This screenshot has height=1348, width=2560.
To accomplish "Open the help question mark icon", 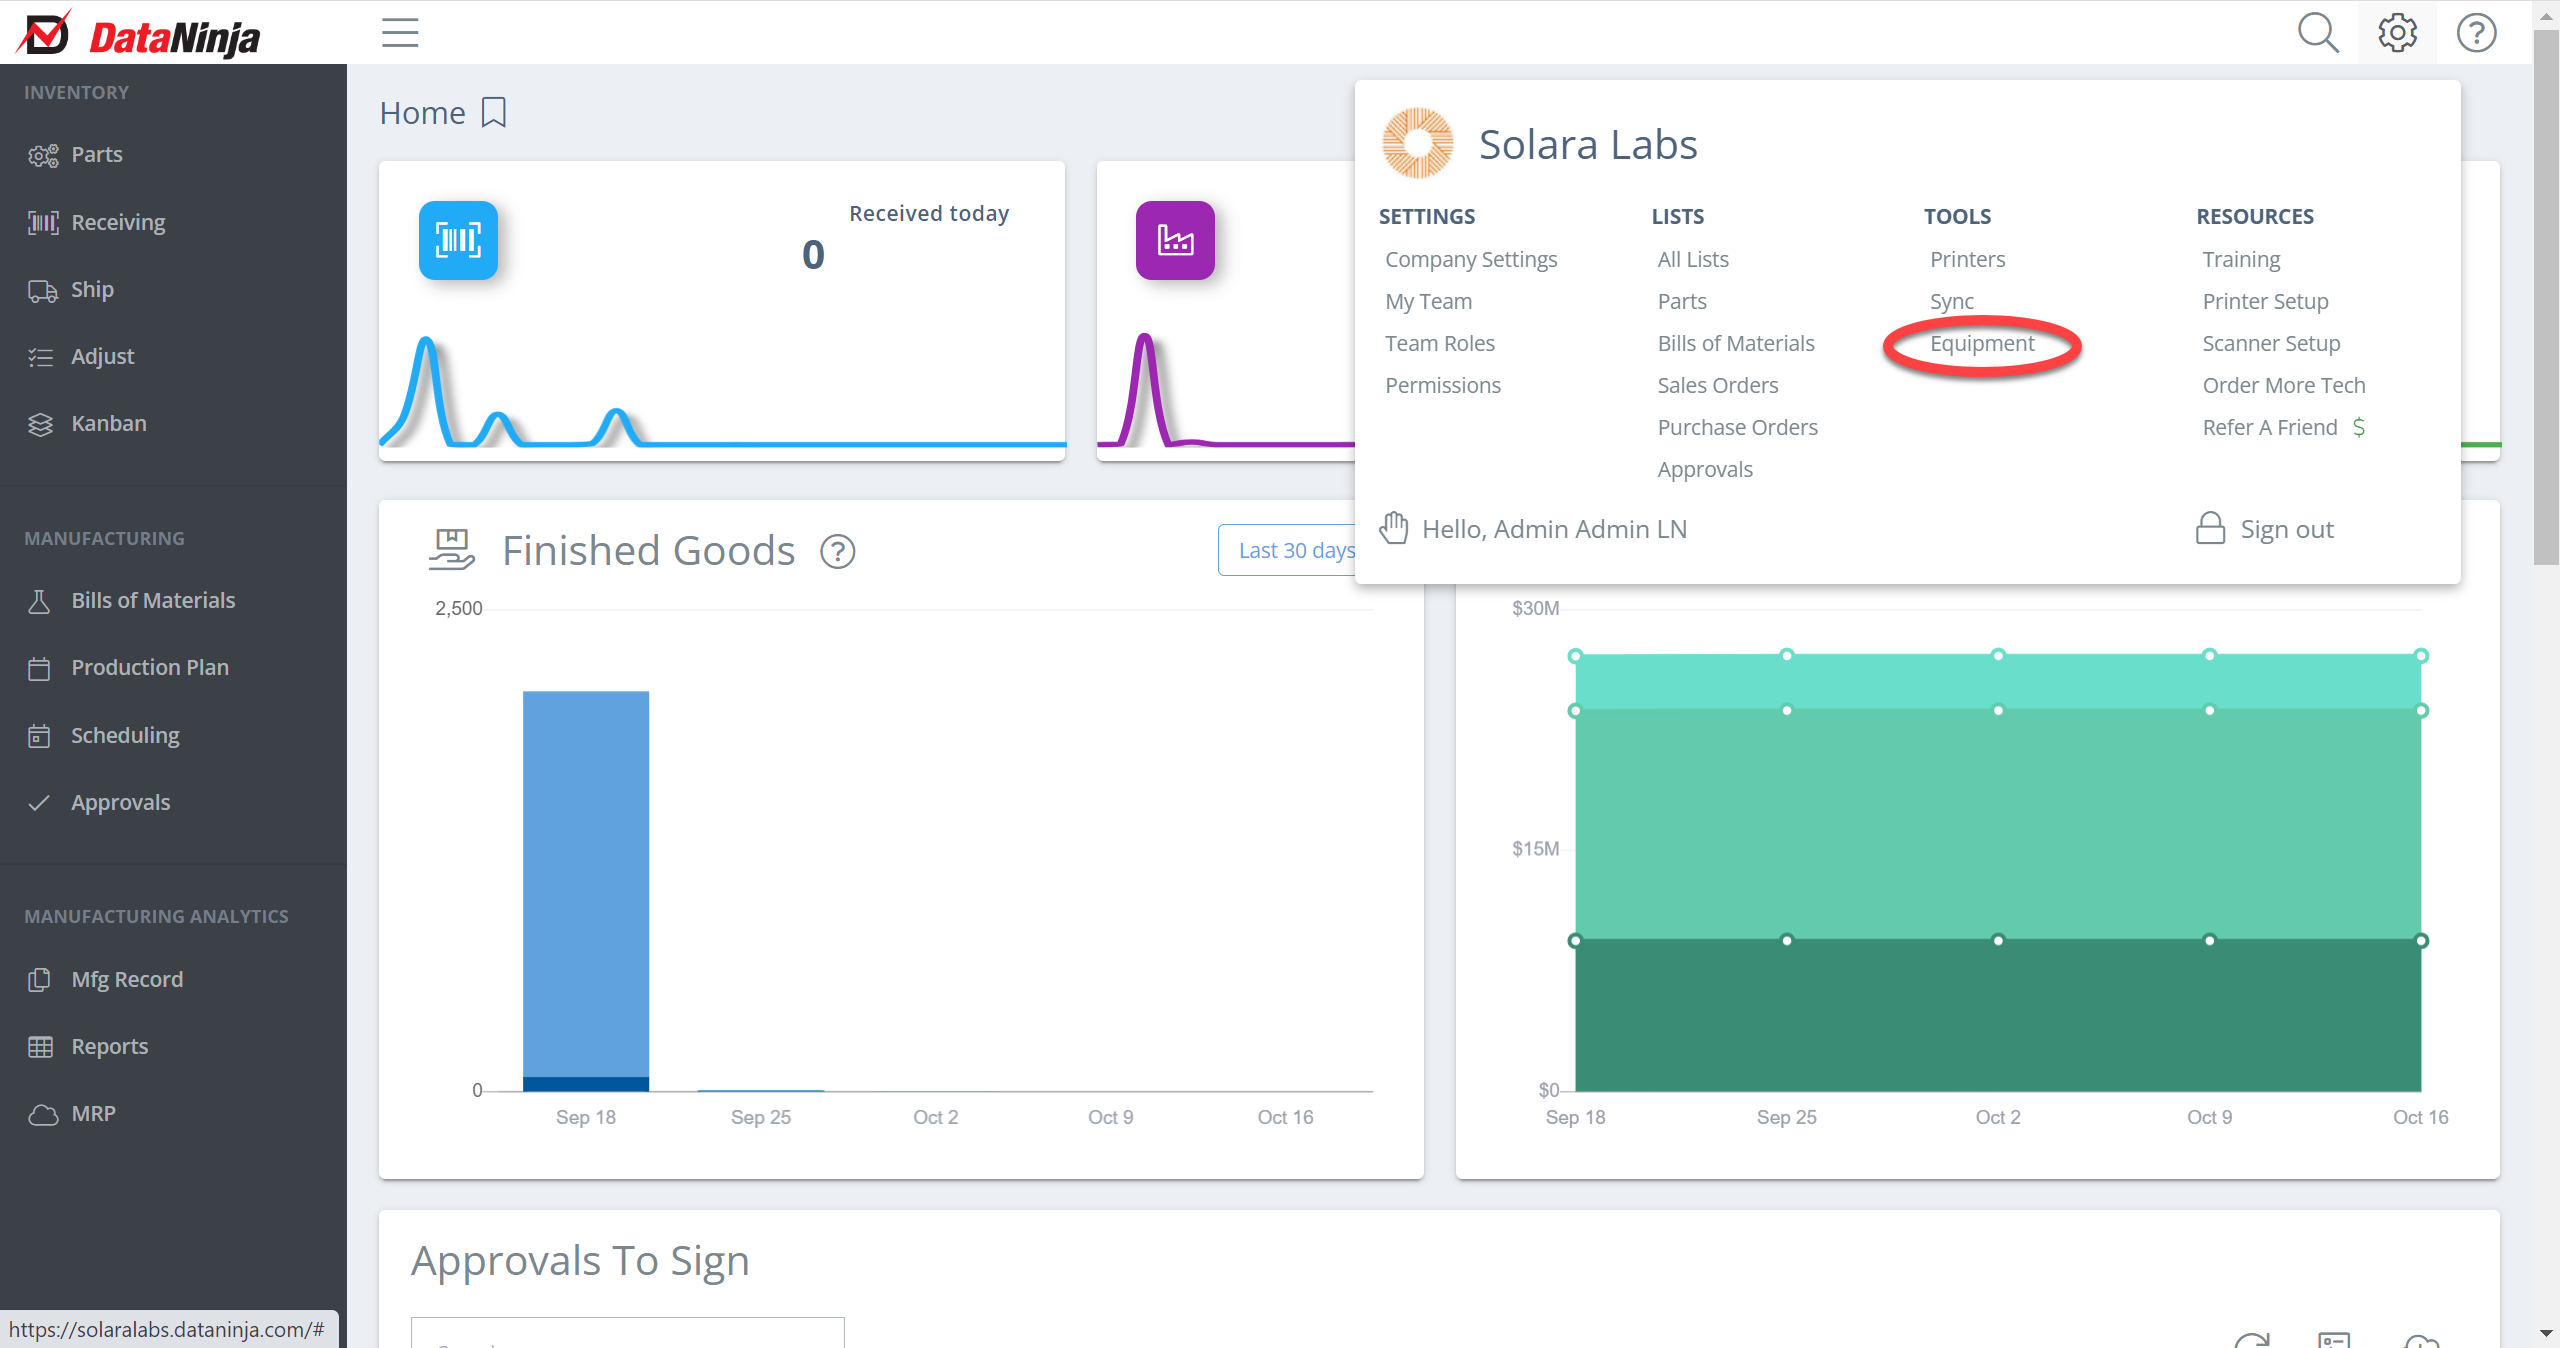I will [2476, 33].
